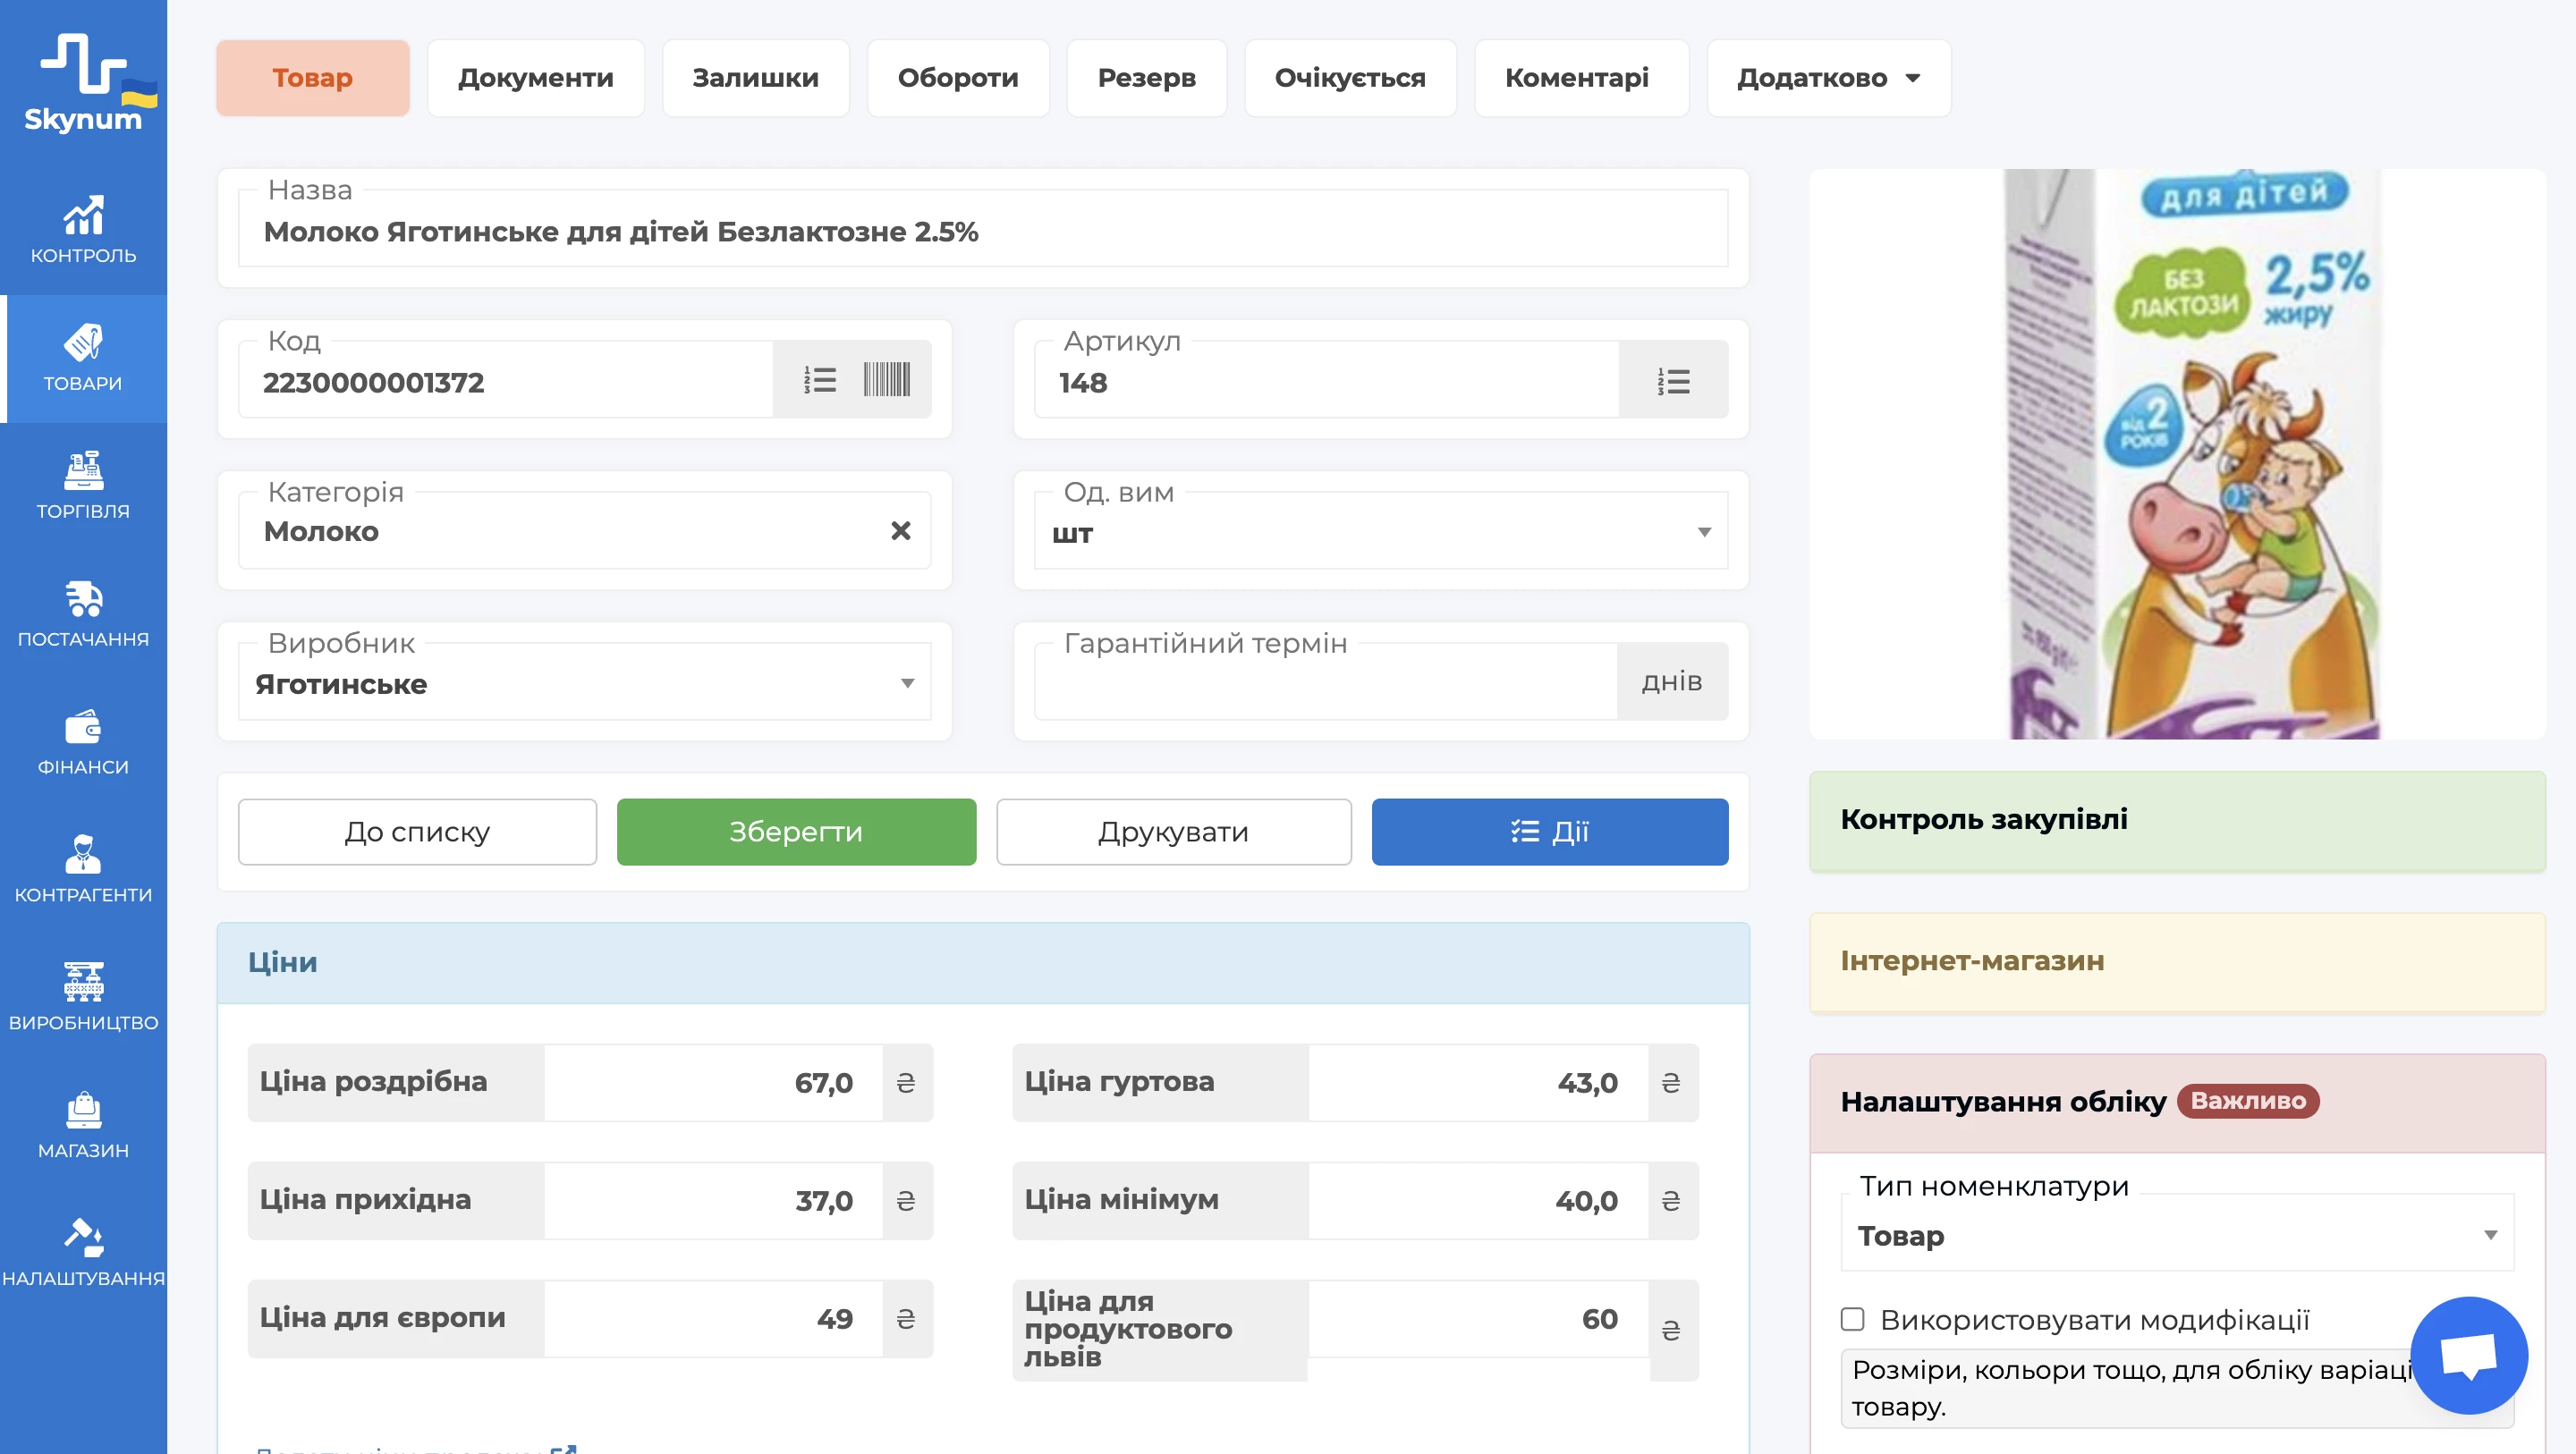Open the Торгівля sidebar section
This screenshot has width=2576, height=1454.
coord(83,486)
